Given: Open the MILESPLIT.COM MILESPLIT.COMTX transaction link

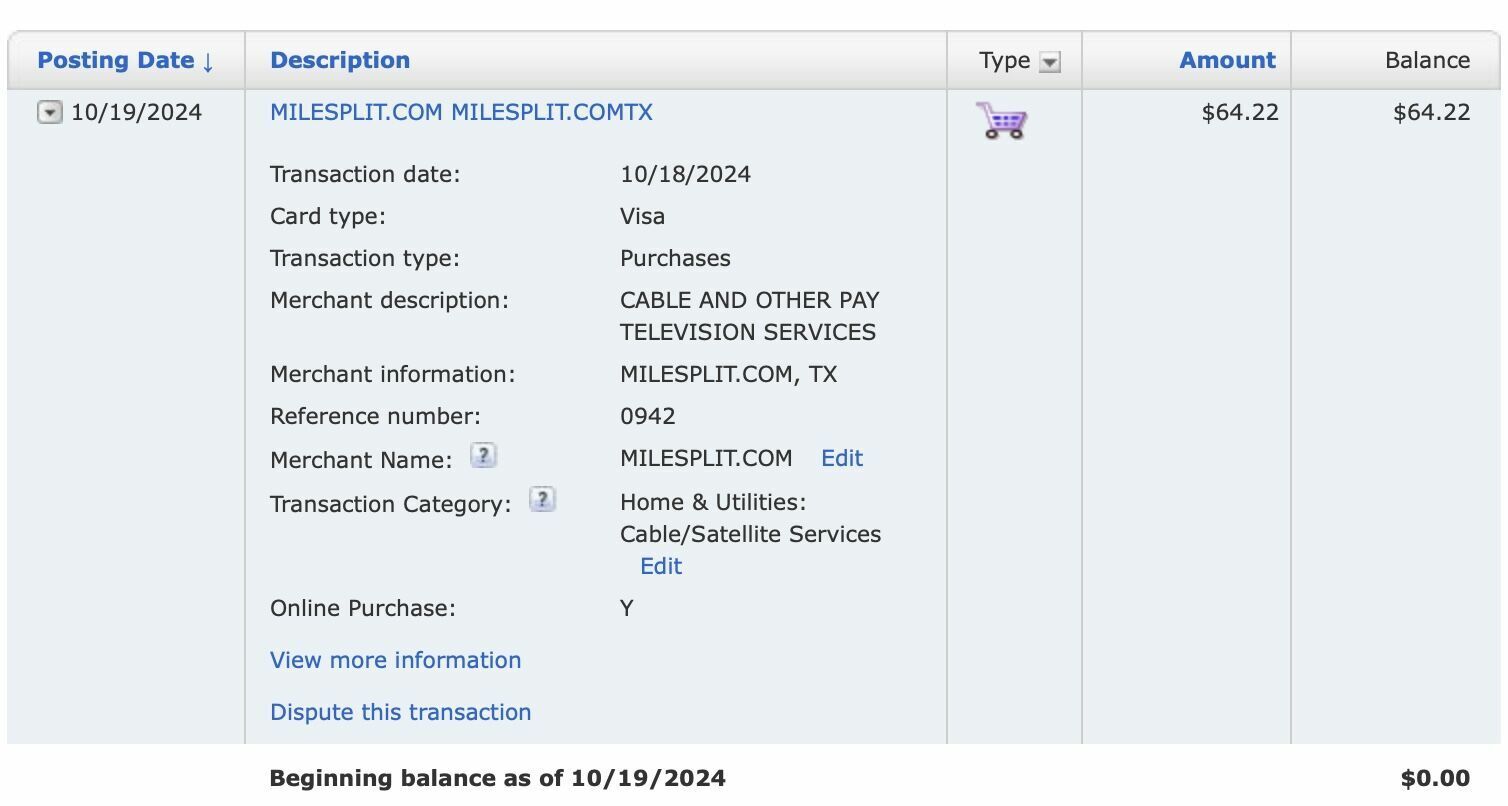Looking at the screenshot, I should pos(461,112).
